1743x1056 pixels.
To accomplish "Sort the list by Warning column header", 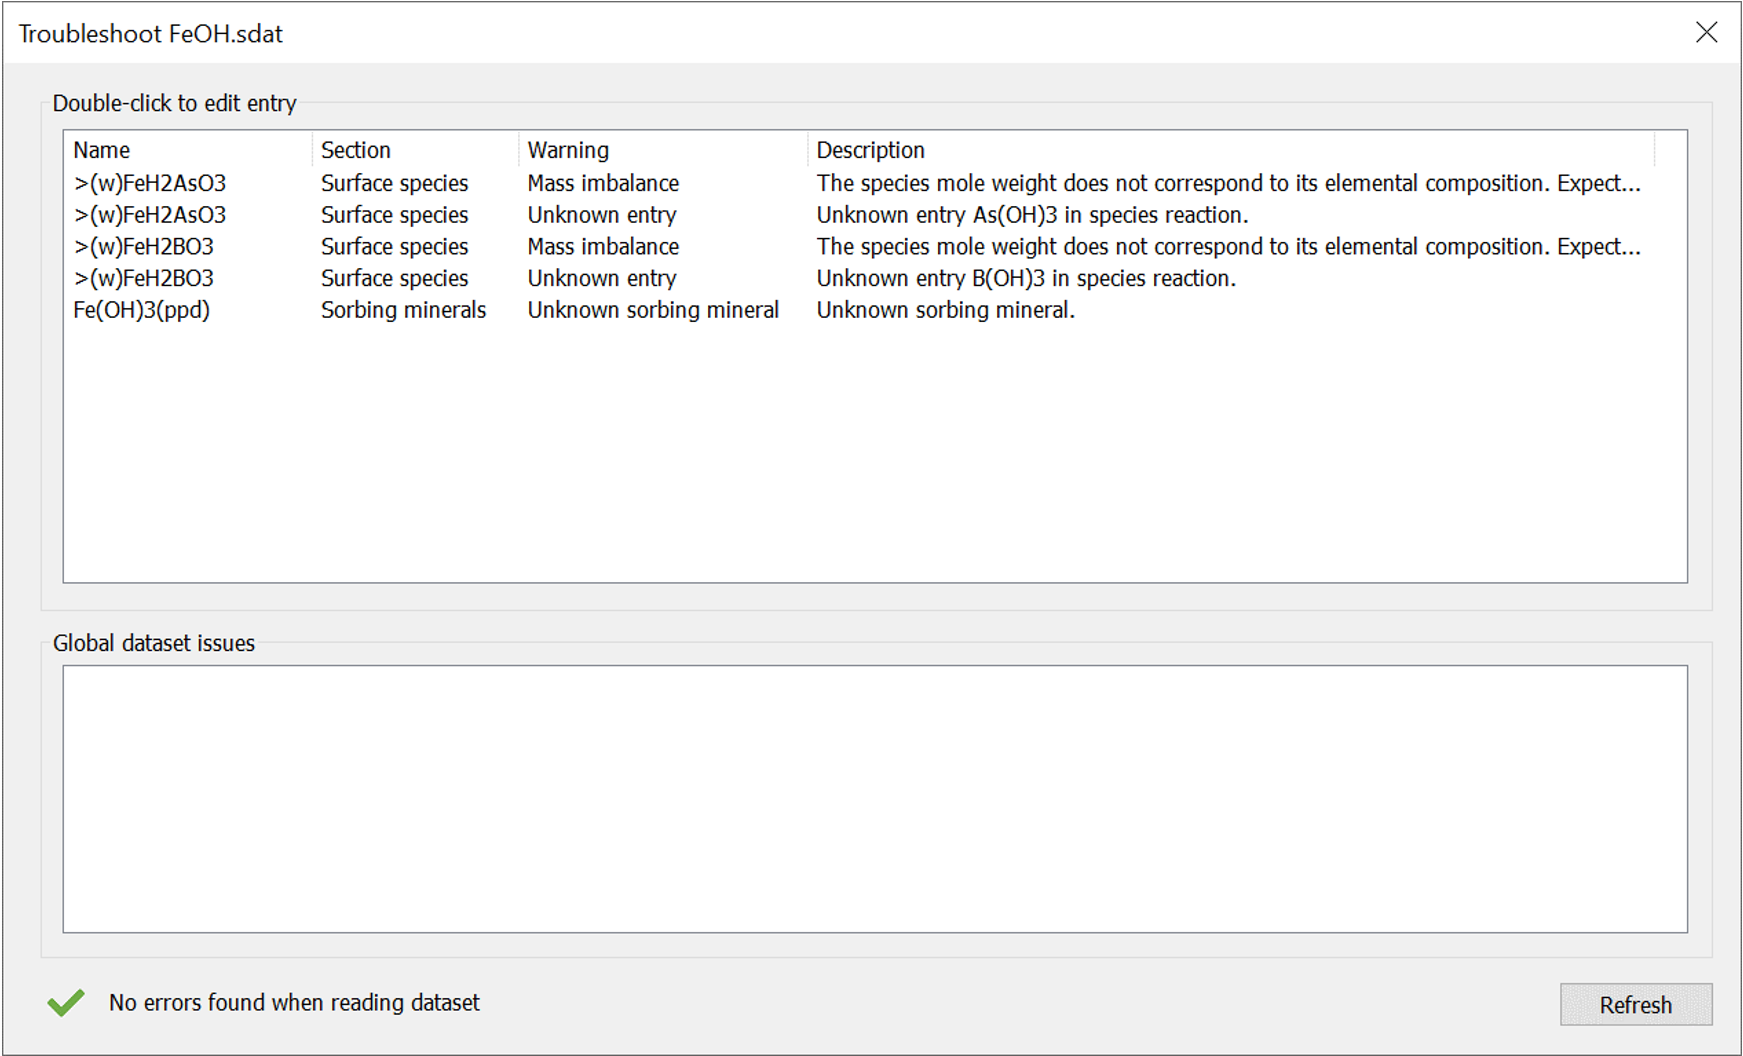I will pyautogui.click(x=663, y=150).
